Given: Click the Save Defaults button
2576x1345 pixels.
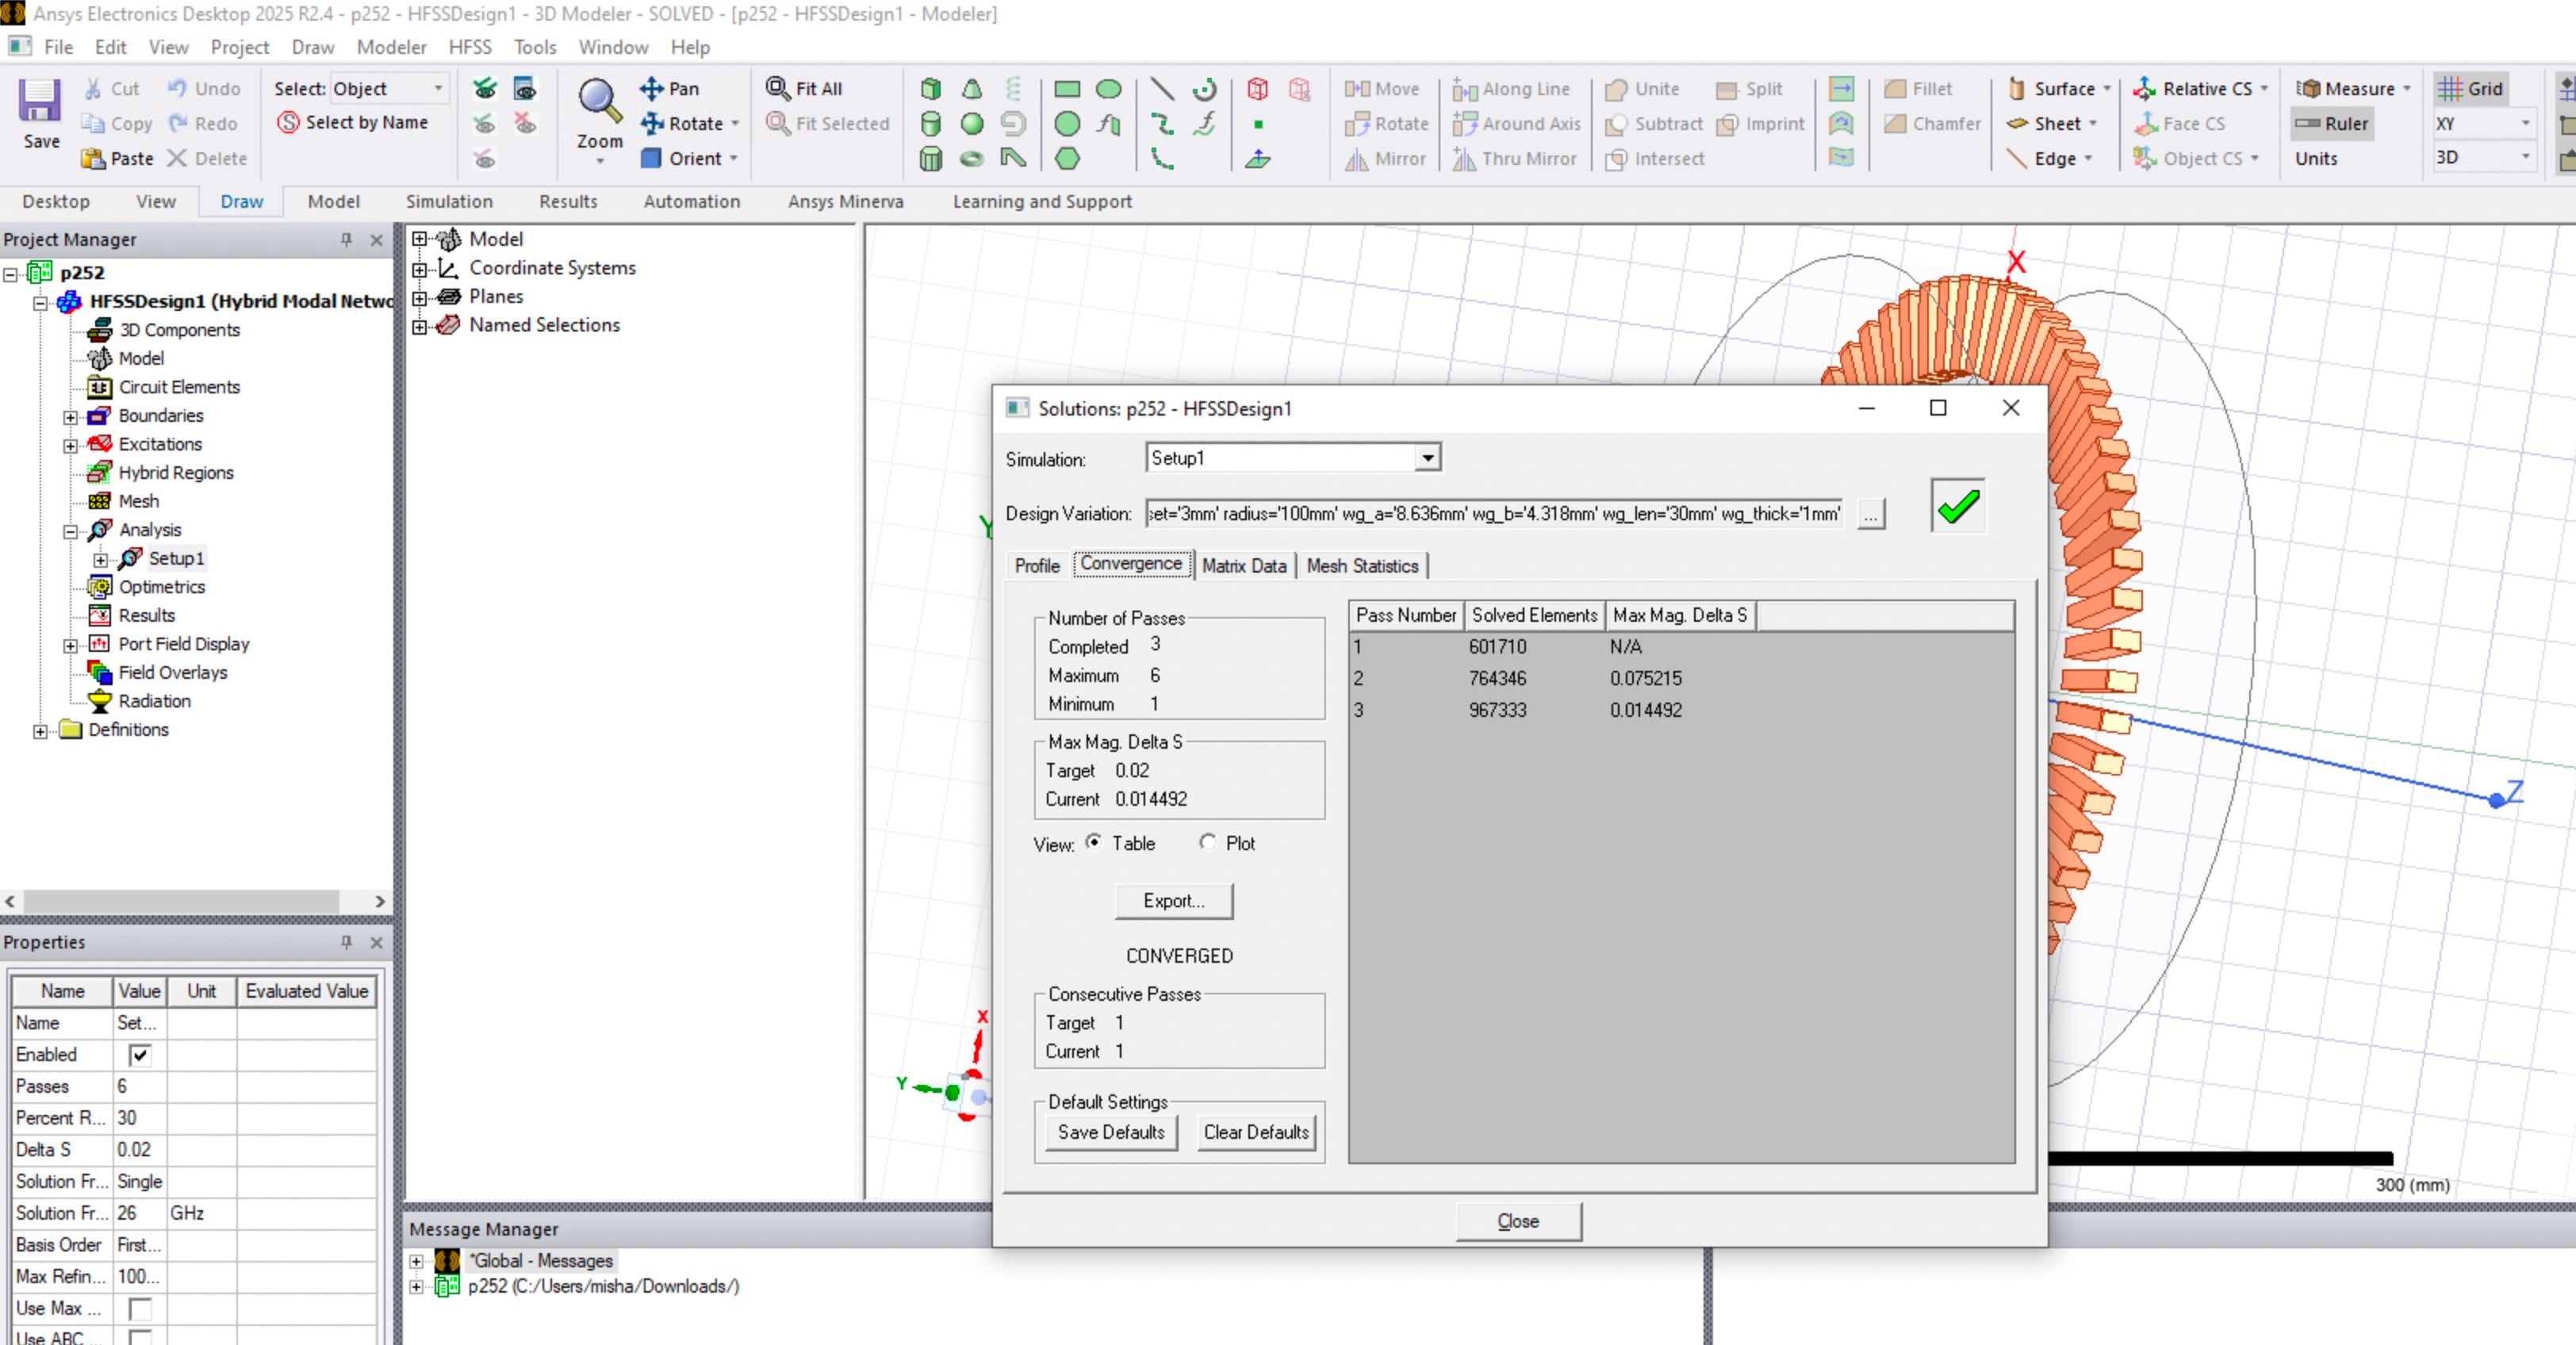Looking at the screenshot, I should (x=1110, y=1132).
